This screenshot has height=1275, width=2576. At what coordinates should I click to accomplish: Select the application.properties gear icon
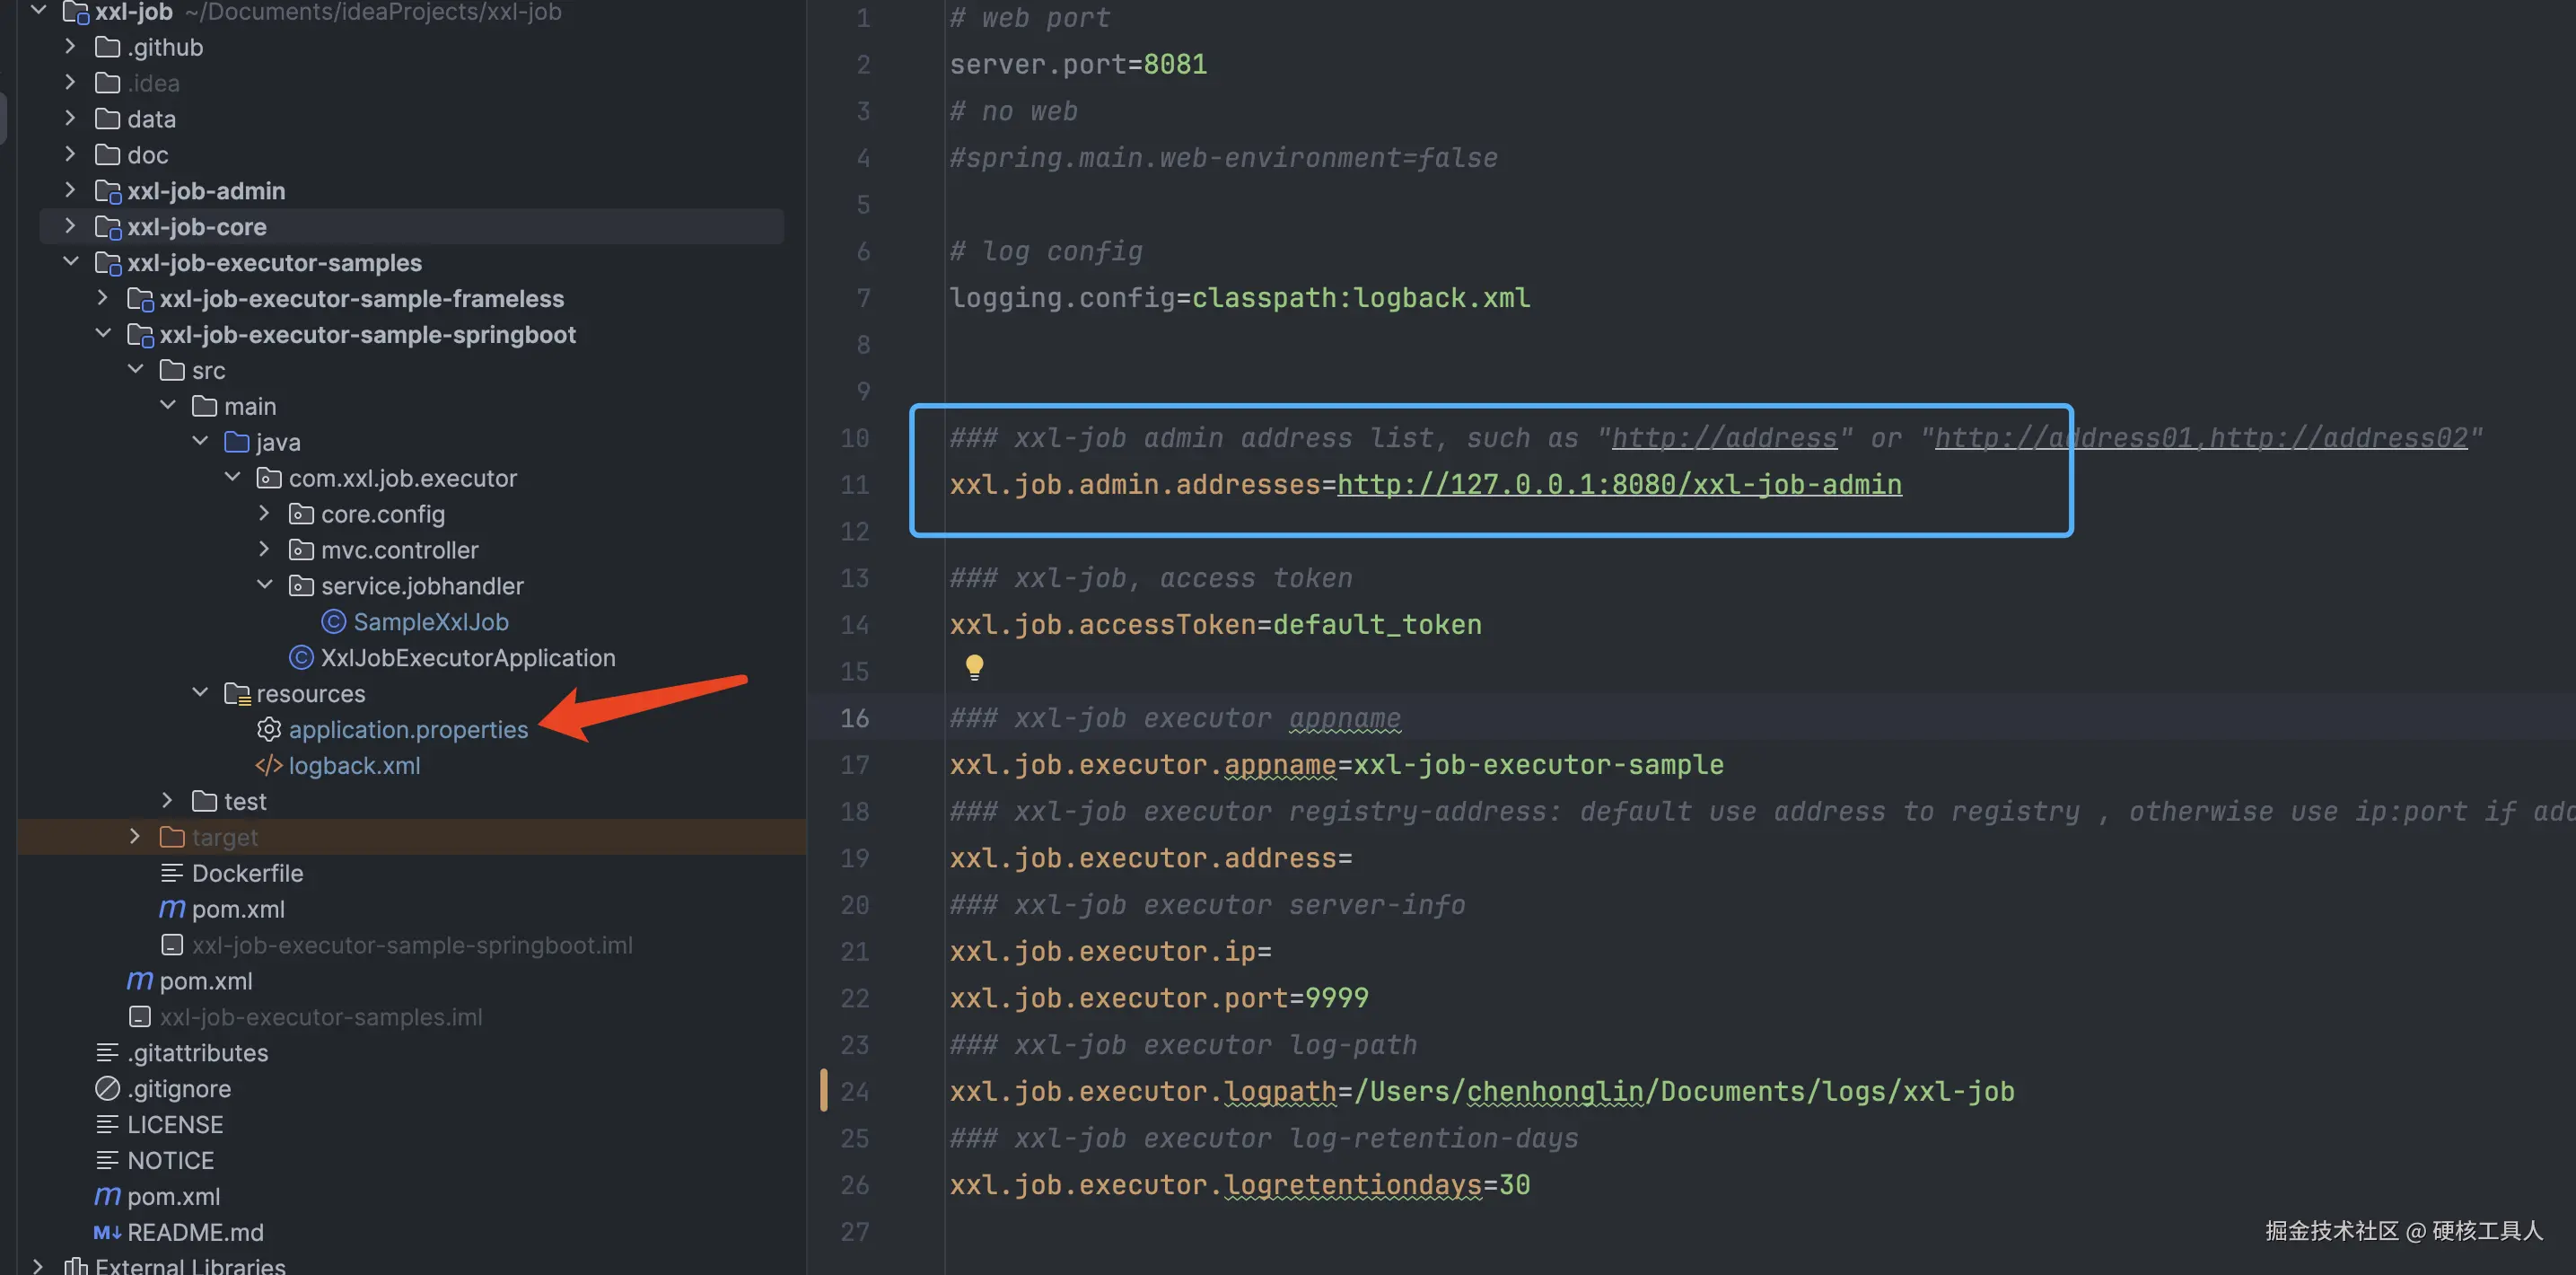pyautogui.click(x=268, y=730)
